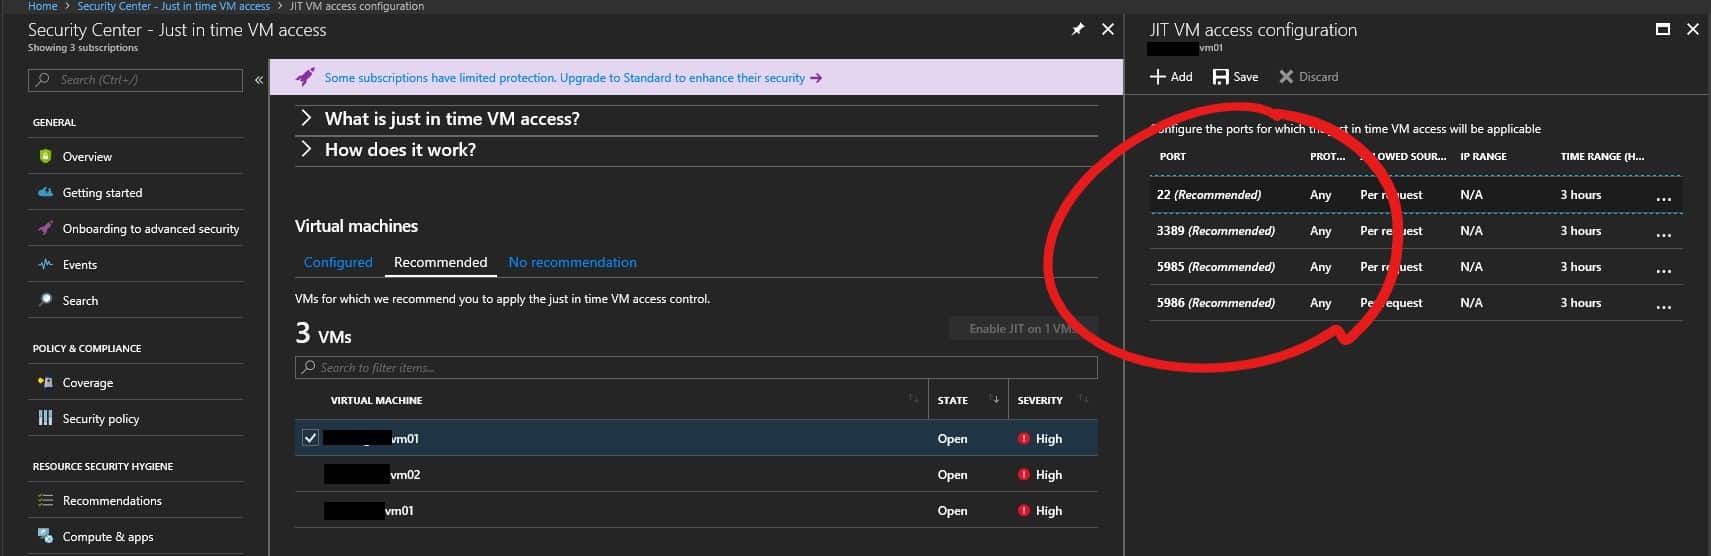Open the Recommendations list icon
The width and height of the screenshot is (1711, 556).
45,500
